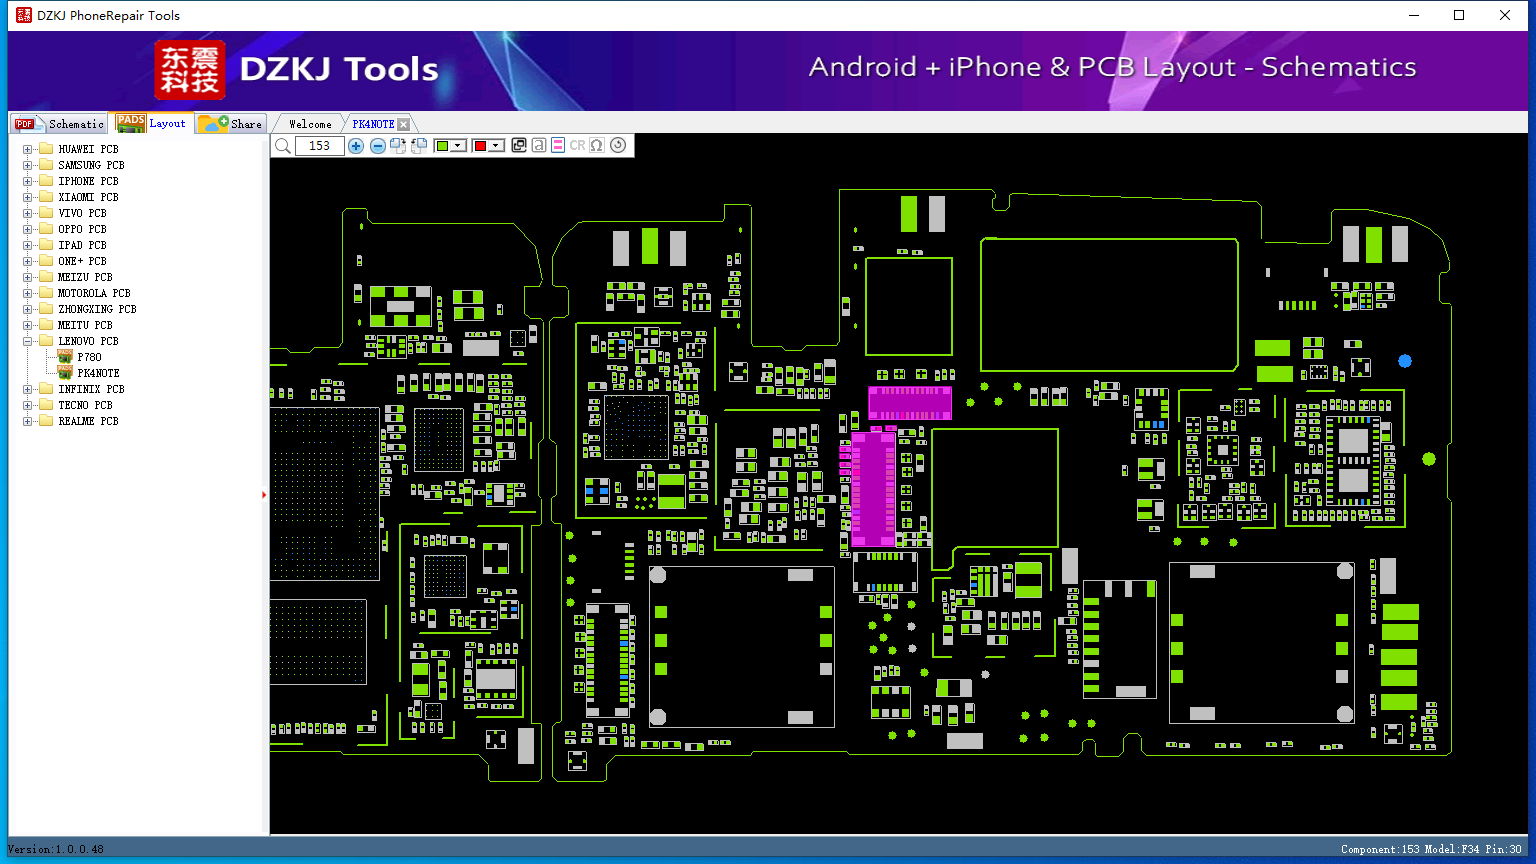Zoom out with the blue minus button
1536x864 pixels.
(x=378, y=146)
